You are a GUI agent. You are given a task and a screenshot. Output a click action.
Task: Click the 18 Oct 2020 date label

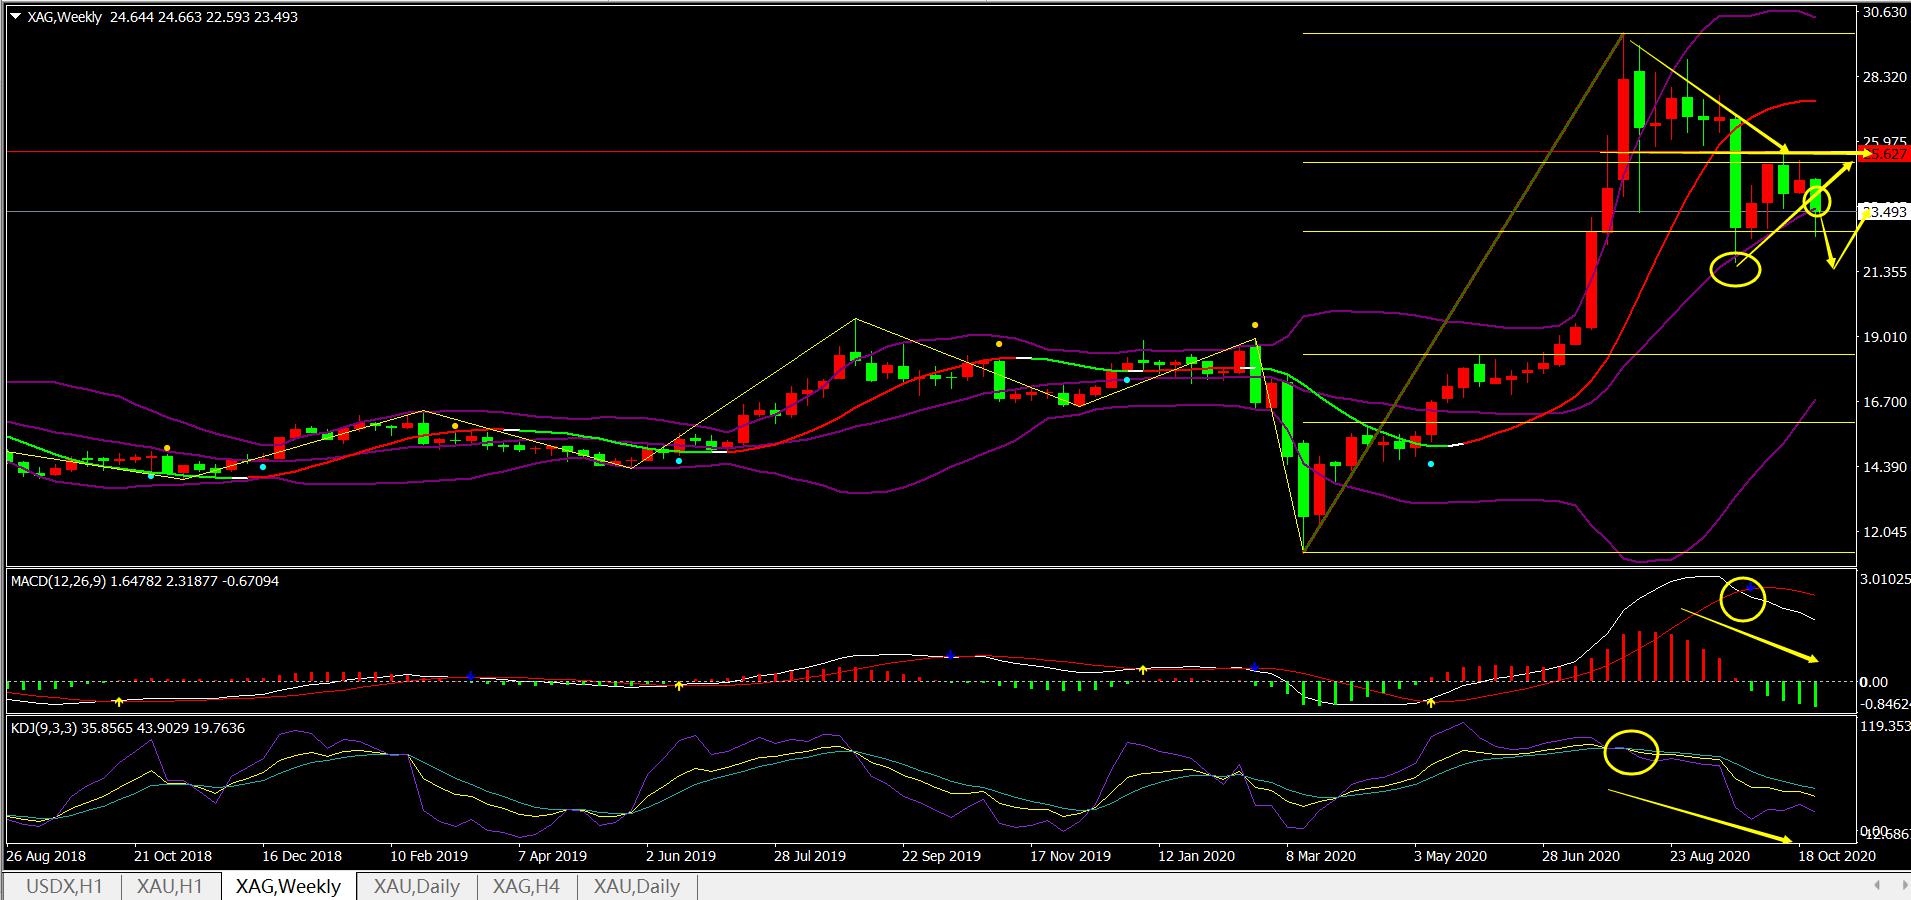point(1836,856)
